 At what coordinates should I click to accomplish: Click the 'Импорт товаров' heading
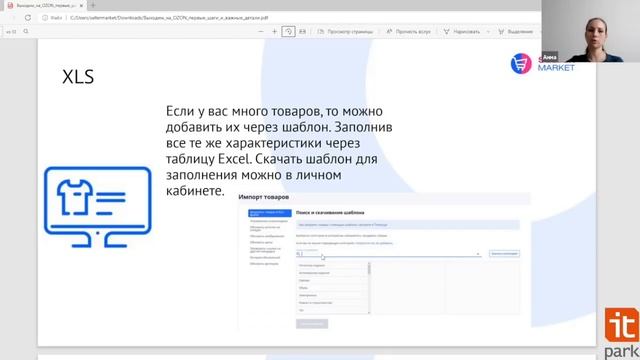264,197
